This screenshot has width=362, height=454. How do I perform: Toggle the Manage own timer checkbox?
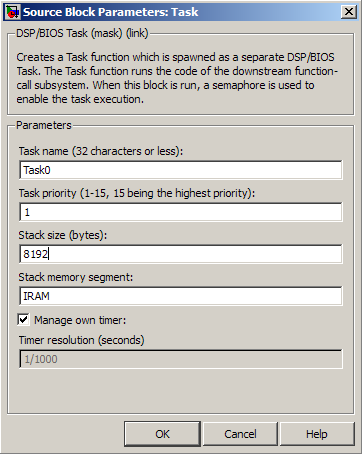click(23, 320)
